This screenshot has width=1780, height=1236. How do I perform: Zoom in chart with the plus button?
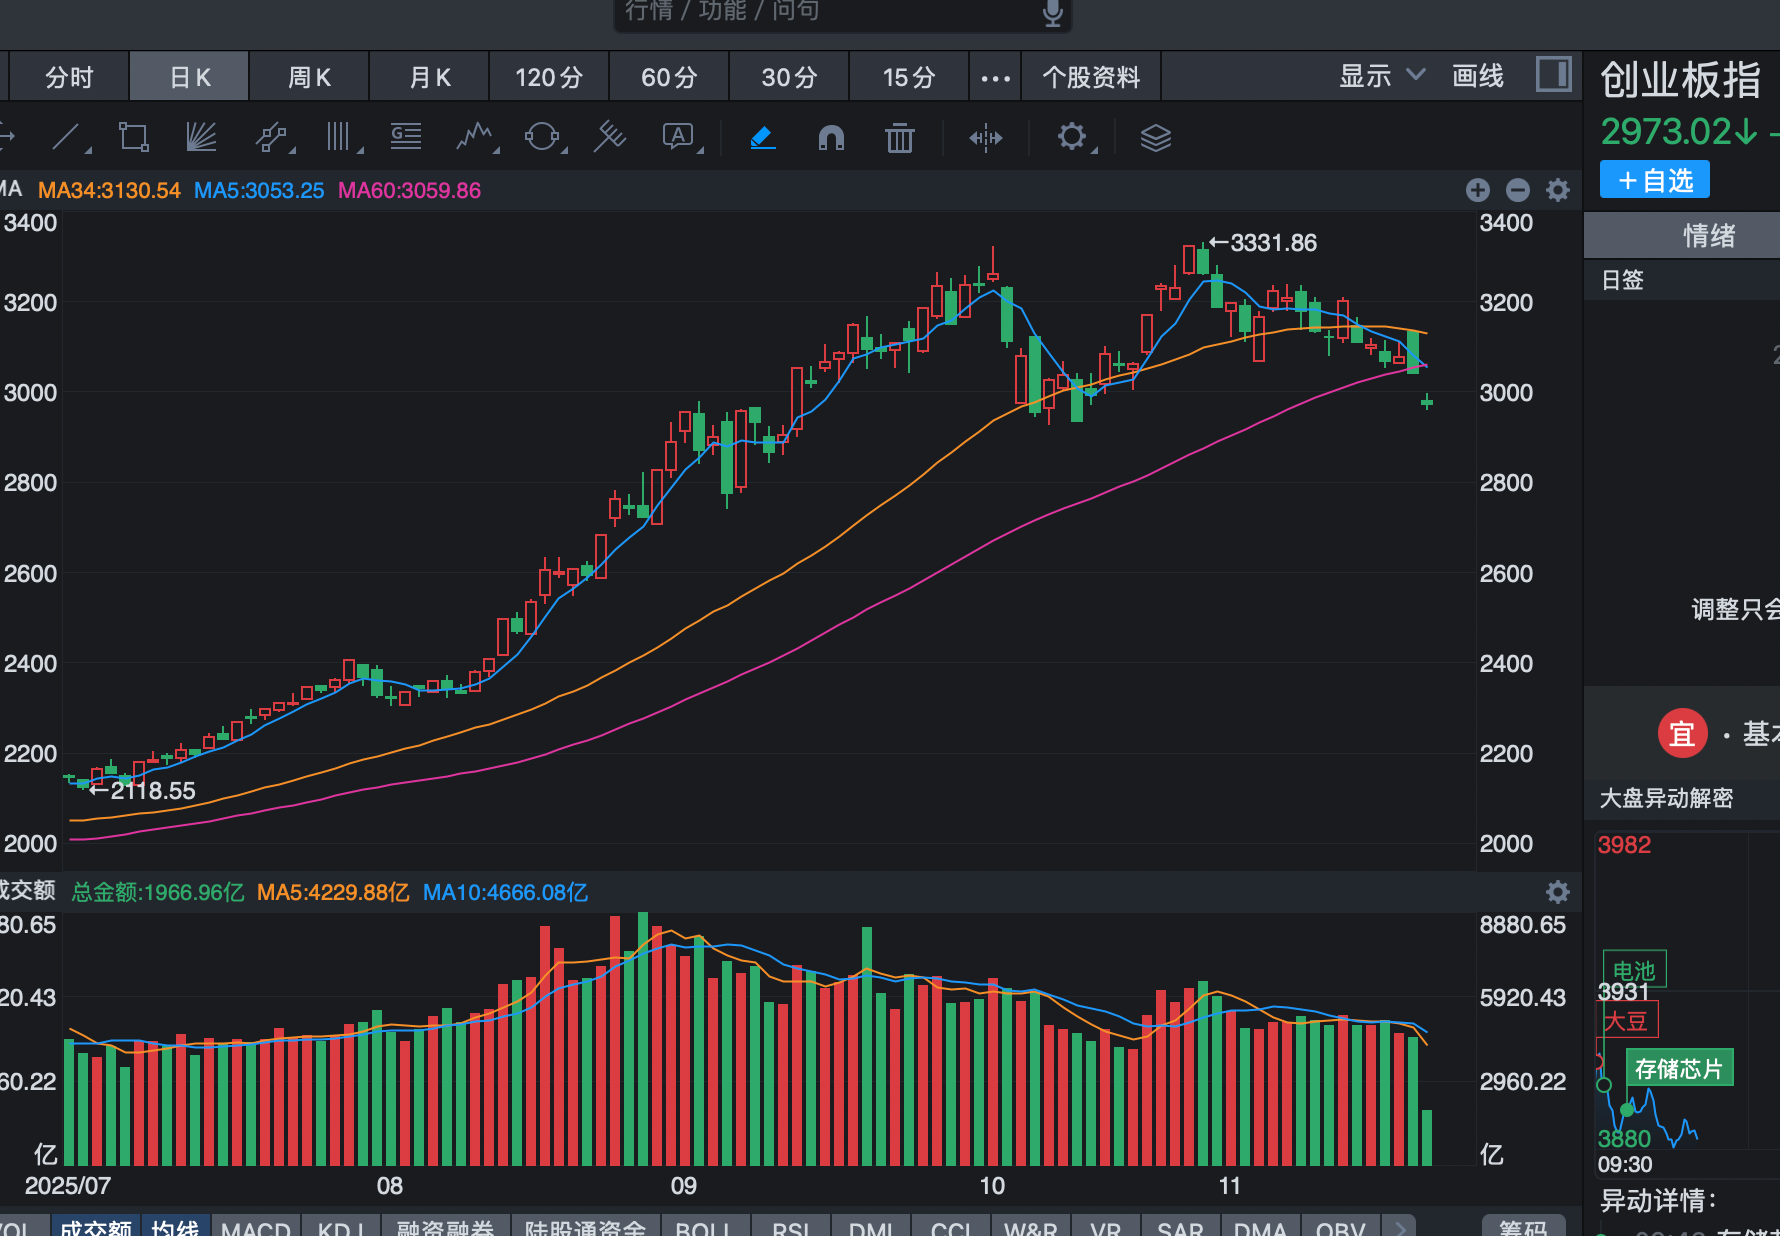click(x=1477, y=190)
